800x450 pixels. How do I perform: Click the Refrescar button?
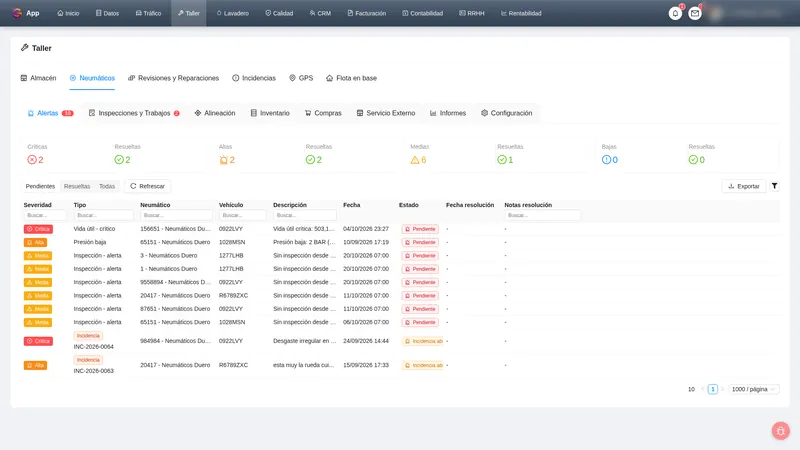coord(147,186)
